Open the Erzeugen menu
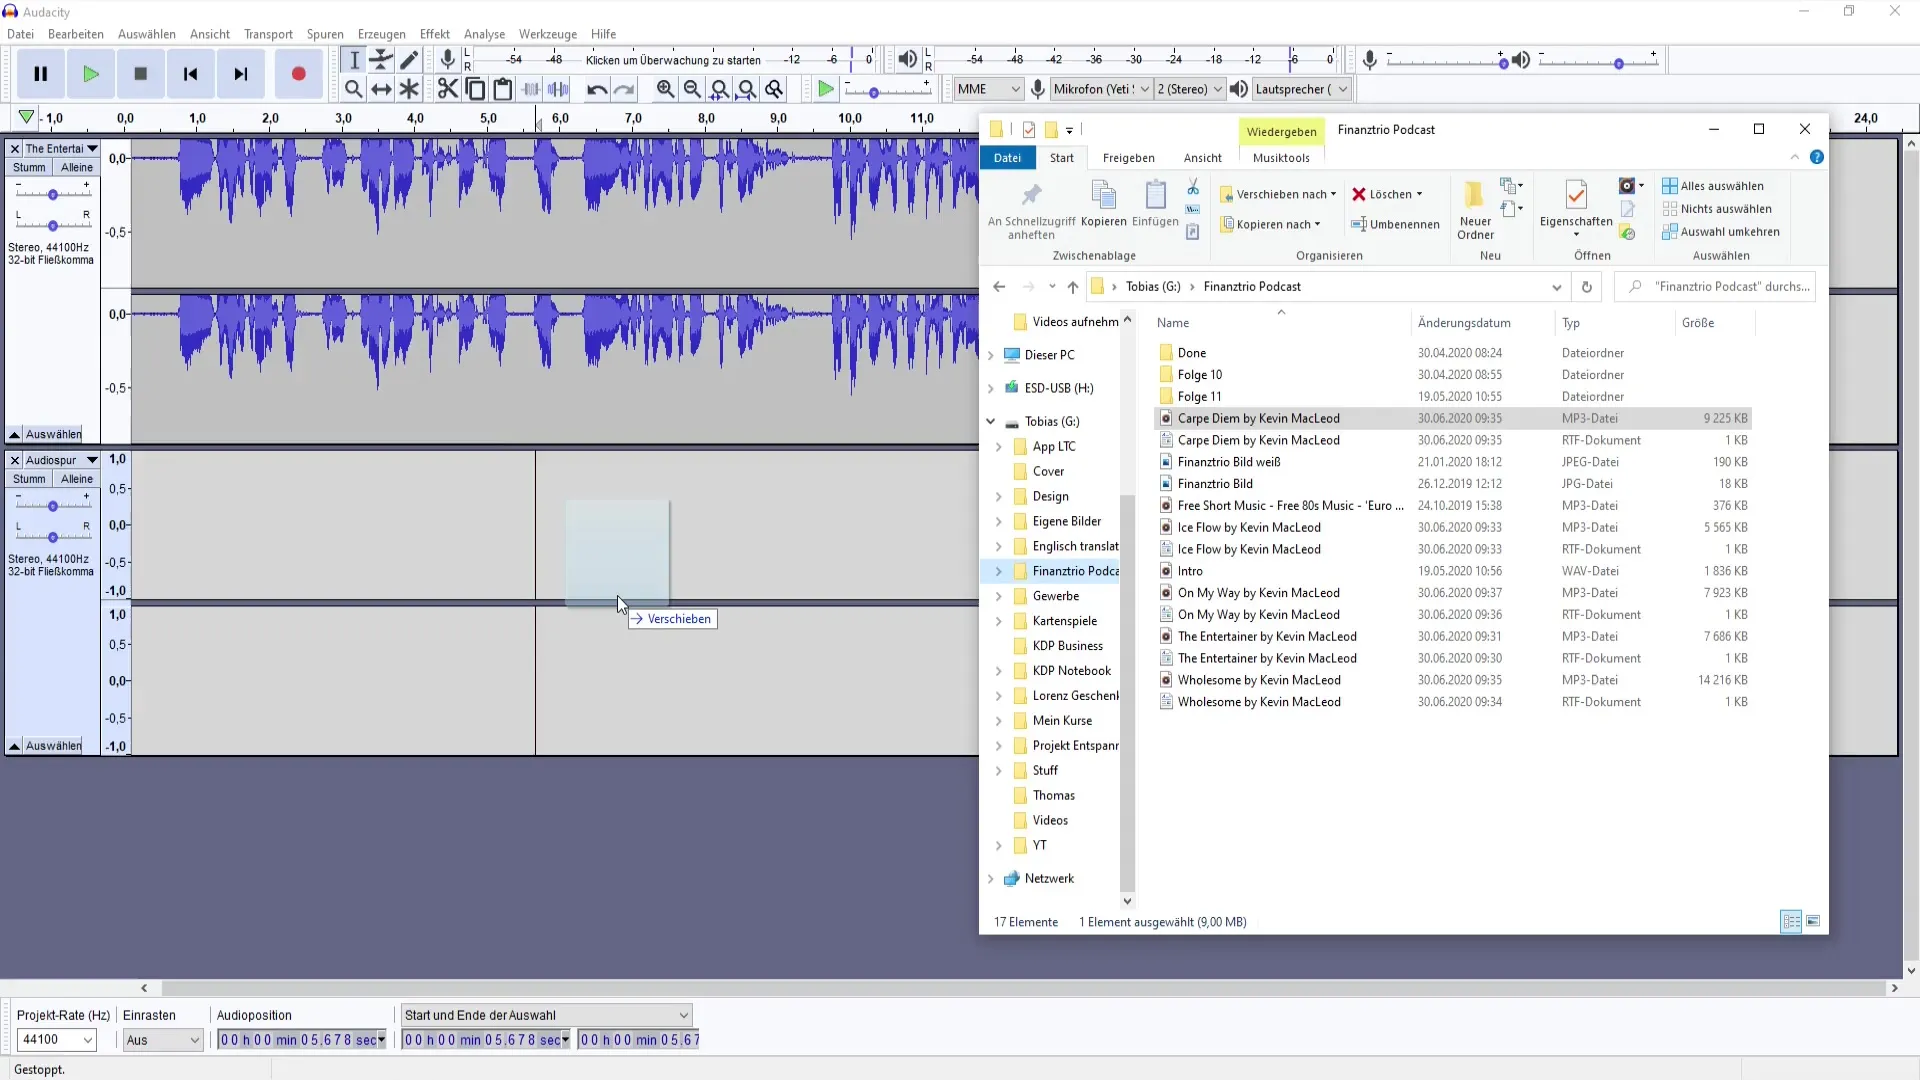 (382, 34)
